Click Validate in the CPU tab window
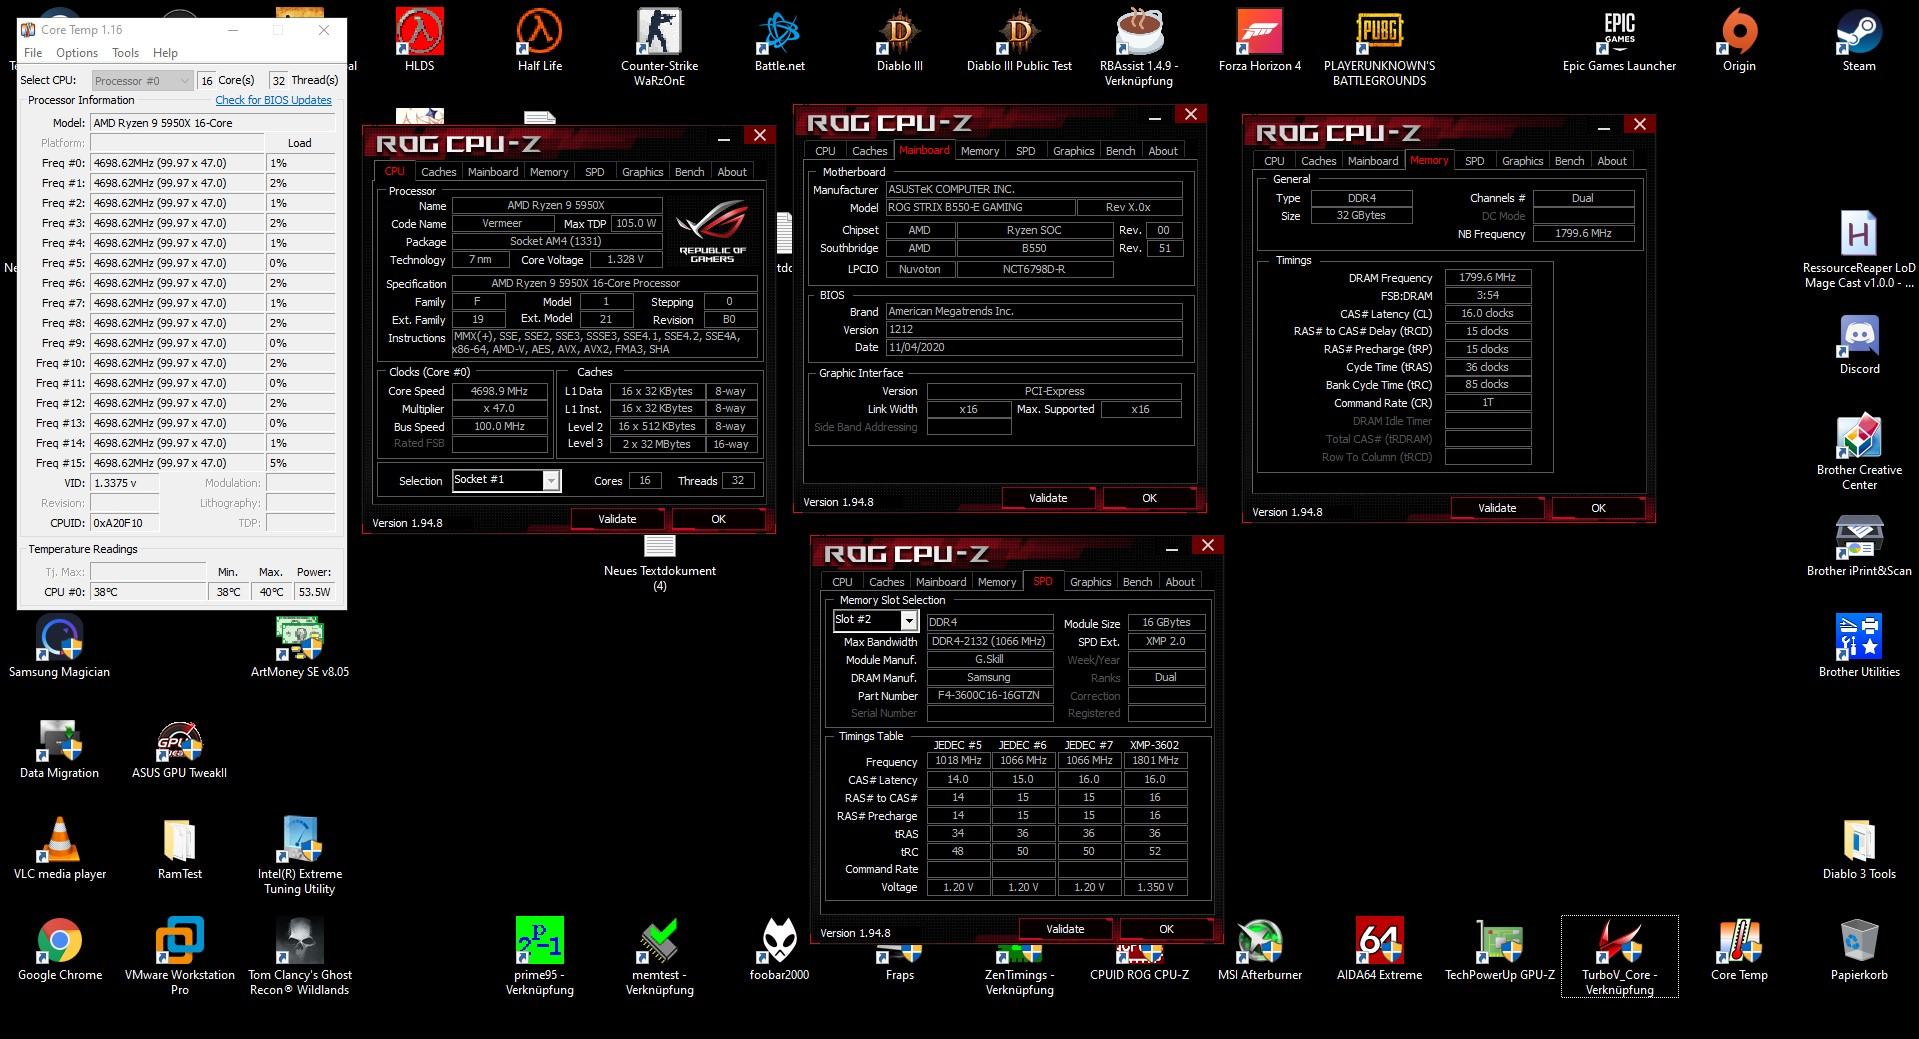This screenshot has height=1039, width=1919. tap(617, 519)
